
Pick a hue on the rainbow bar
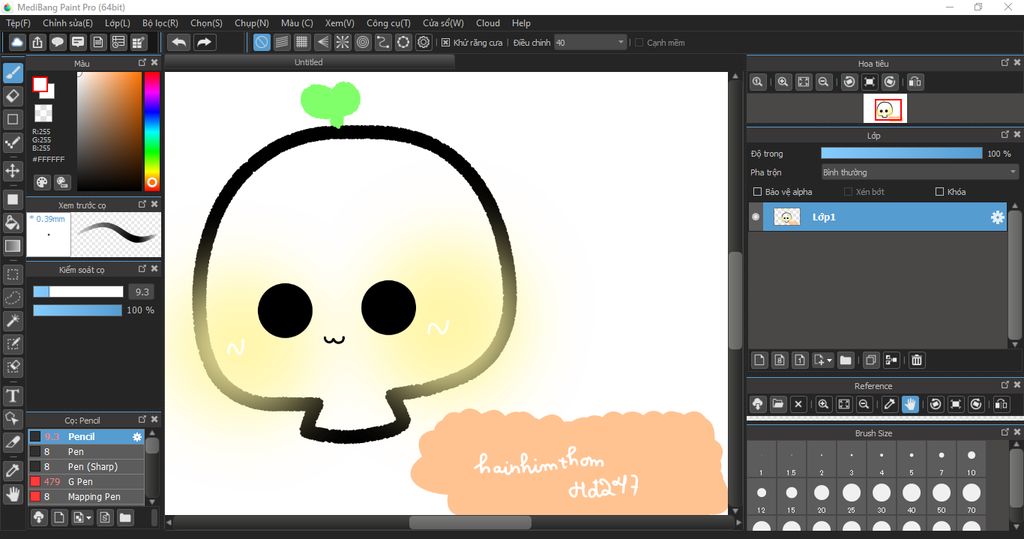coord(152,131)
